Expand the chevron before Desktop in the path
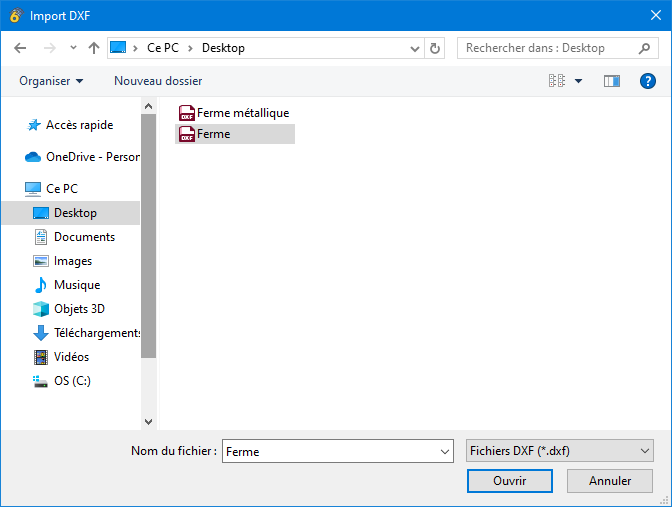This screenshot has width=672, height=507. click(x=190, y=48)
